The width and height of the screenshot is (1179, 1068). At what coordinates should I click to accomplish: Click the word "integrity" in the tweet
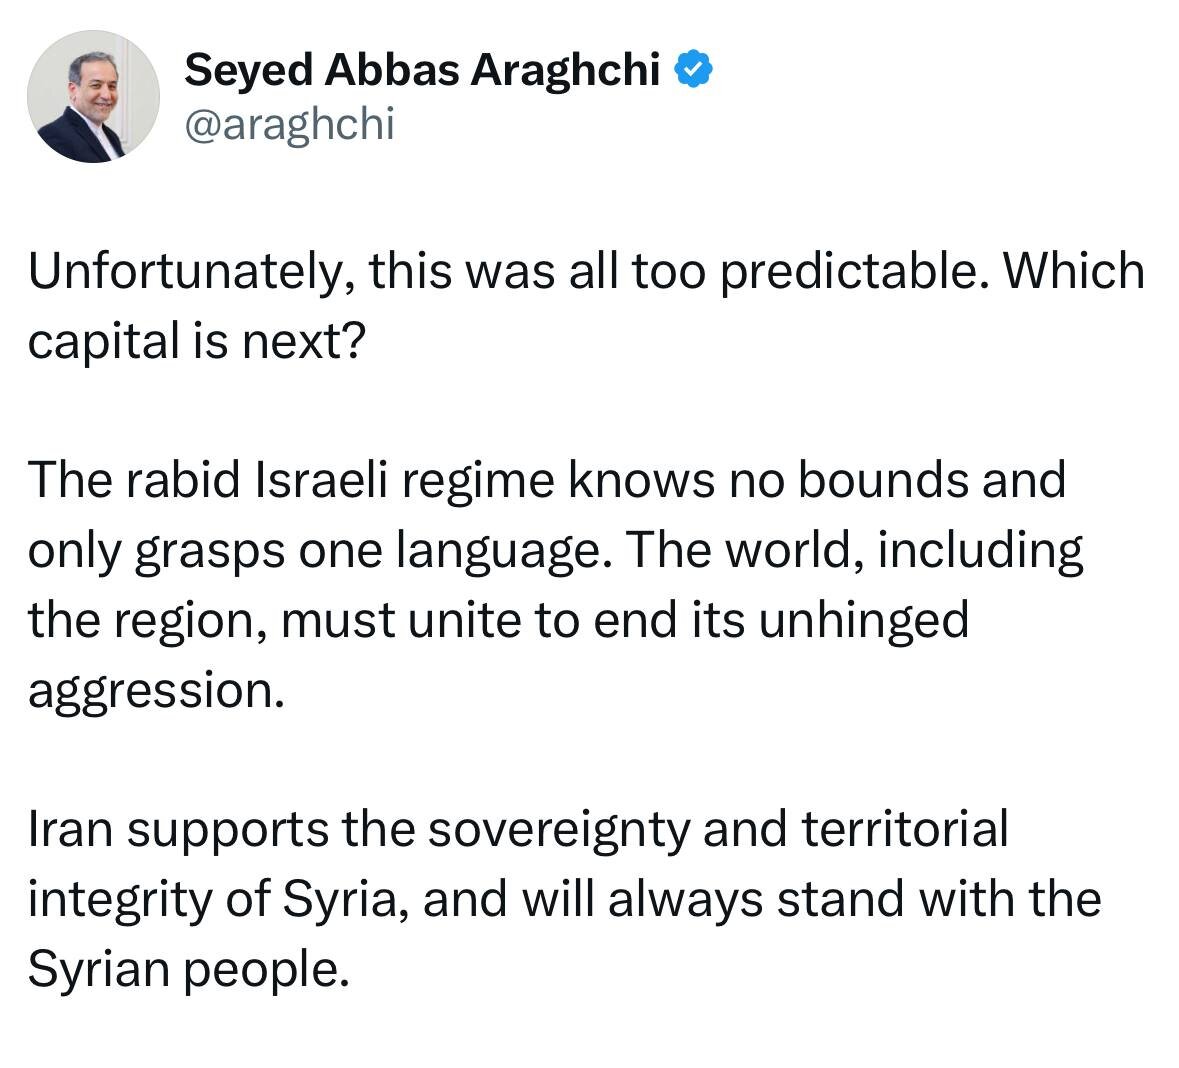(x=119, y=900)
